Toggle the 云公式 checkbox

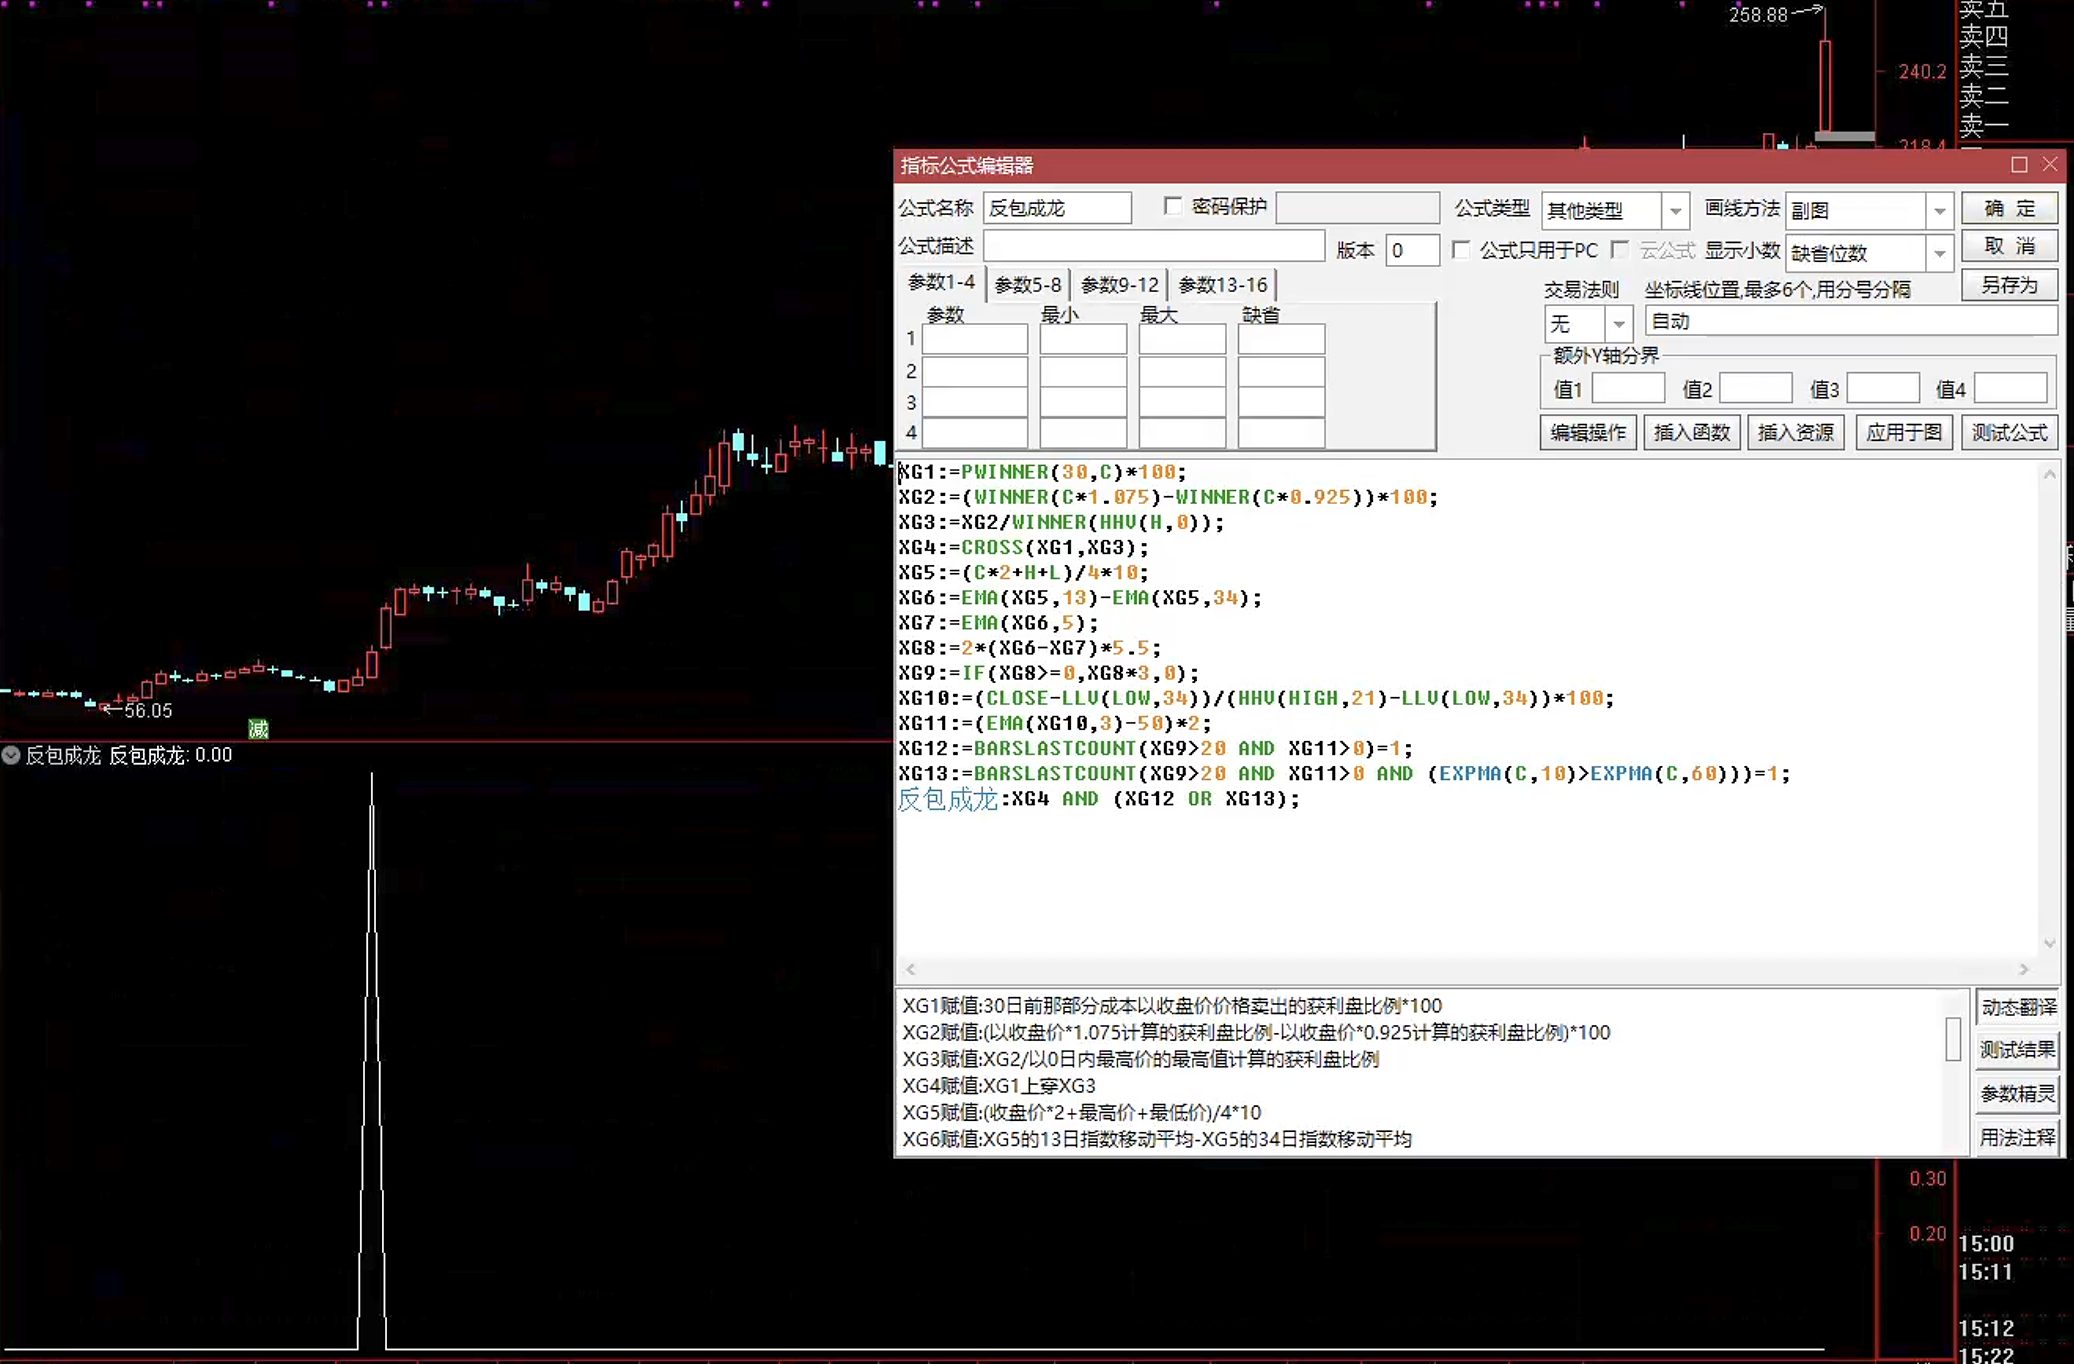click(1620, 249)
